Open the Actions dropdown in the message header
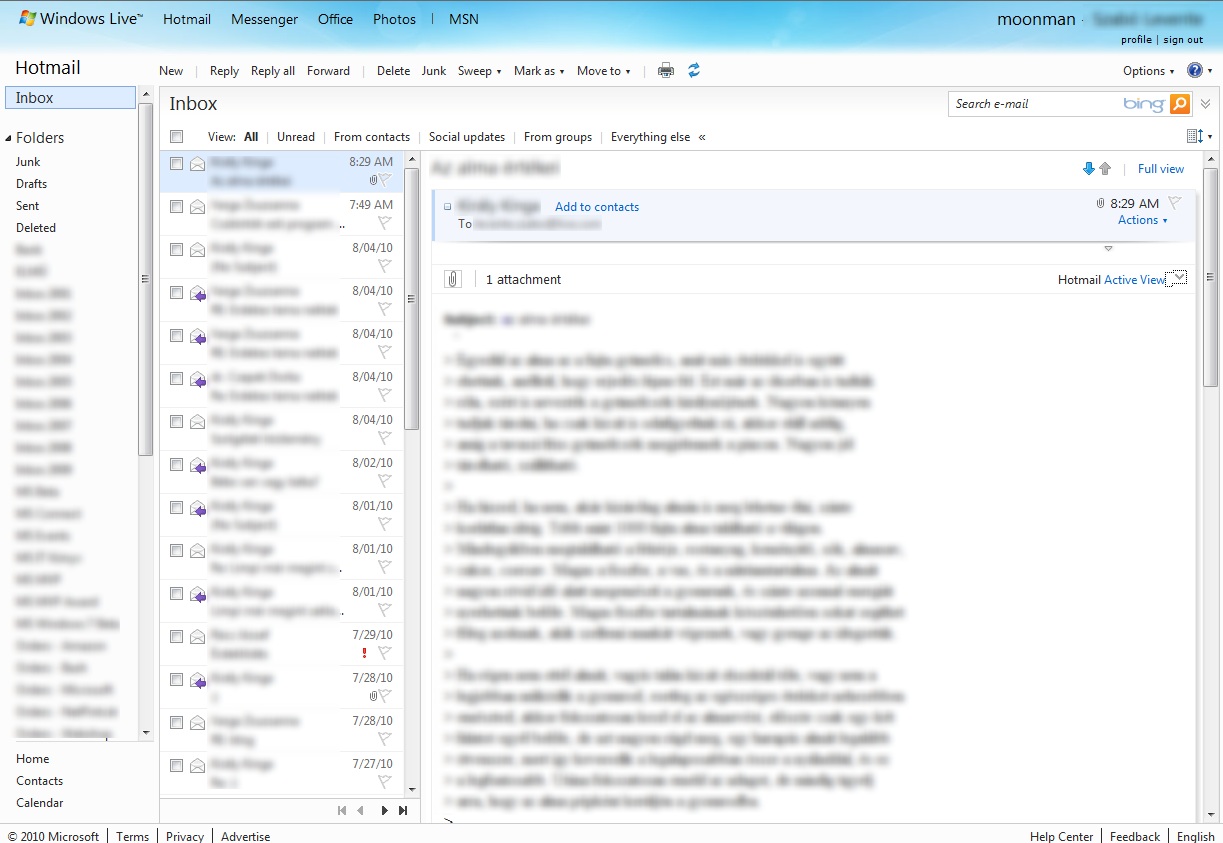Viewport: 1223px width, 843px height. click(x=1143, y=220)
